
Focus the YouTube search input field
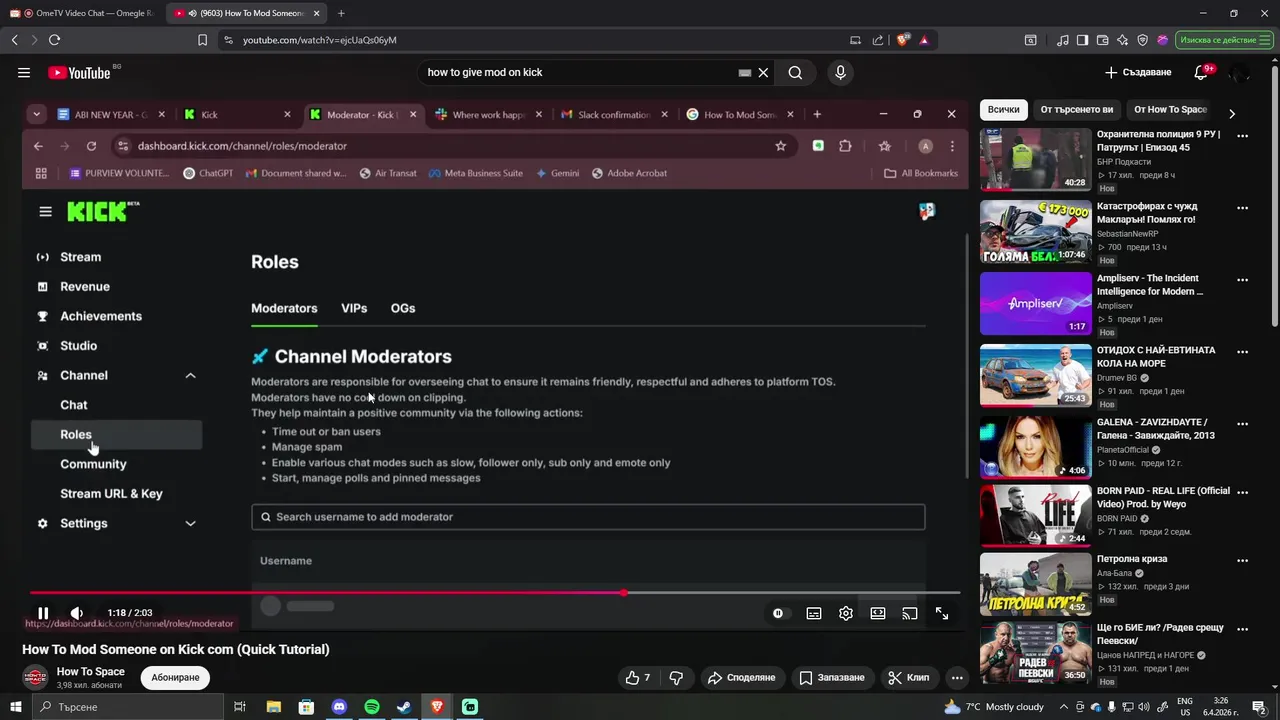tap(580, 72)
